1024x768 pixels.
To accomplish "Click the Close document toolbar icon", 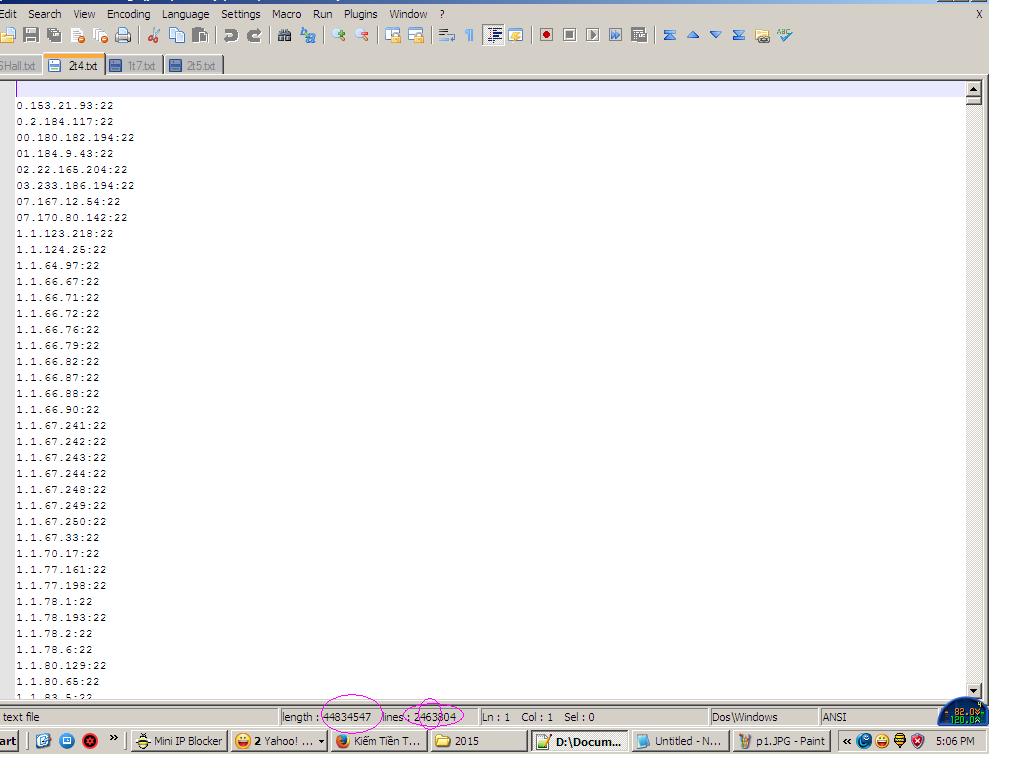I will [x=78, y=35].
